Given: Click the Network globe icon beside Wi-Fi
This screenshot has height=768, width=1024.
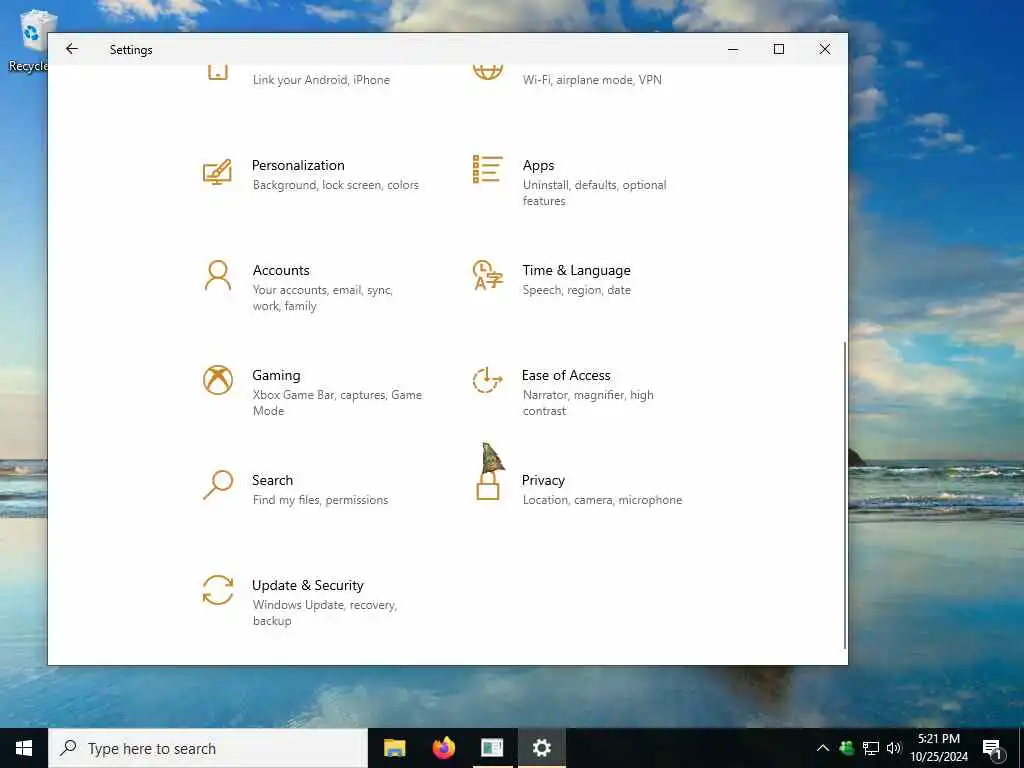Looking at the screenshot, I should 488,72.
